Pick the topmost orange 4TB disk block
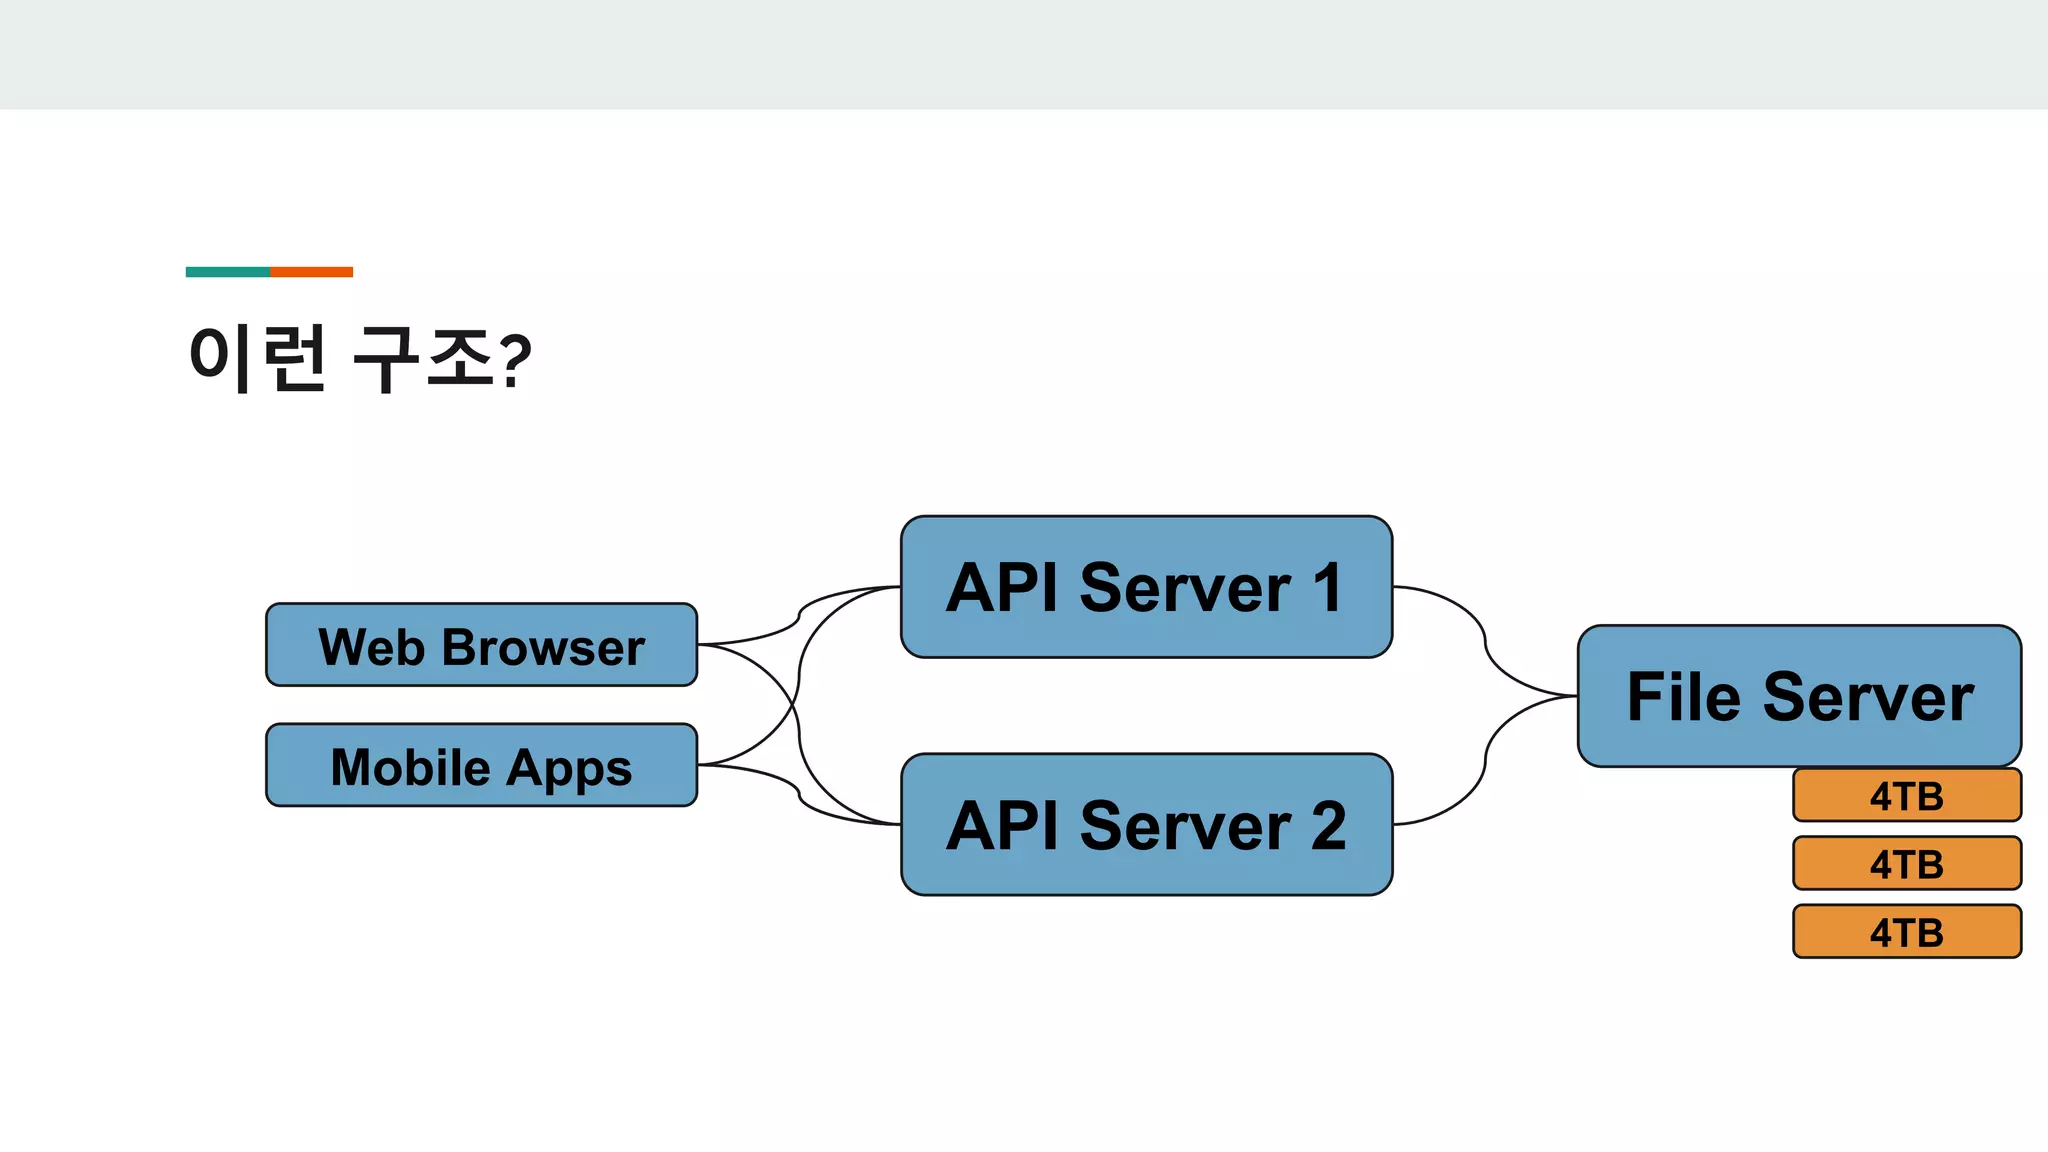 (x=1906, y=796)
